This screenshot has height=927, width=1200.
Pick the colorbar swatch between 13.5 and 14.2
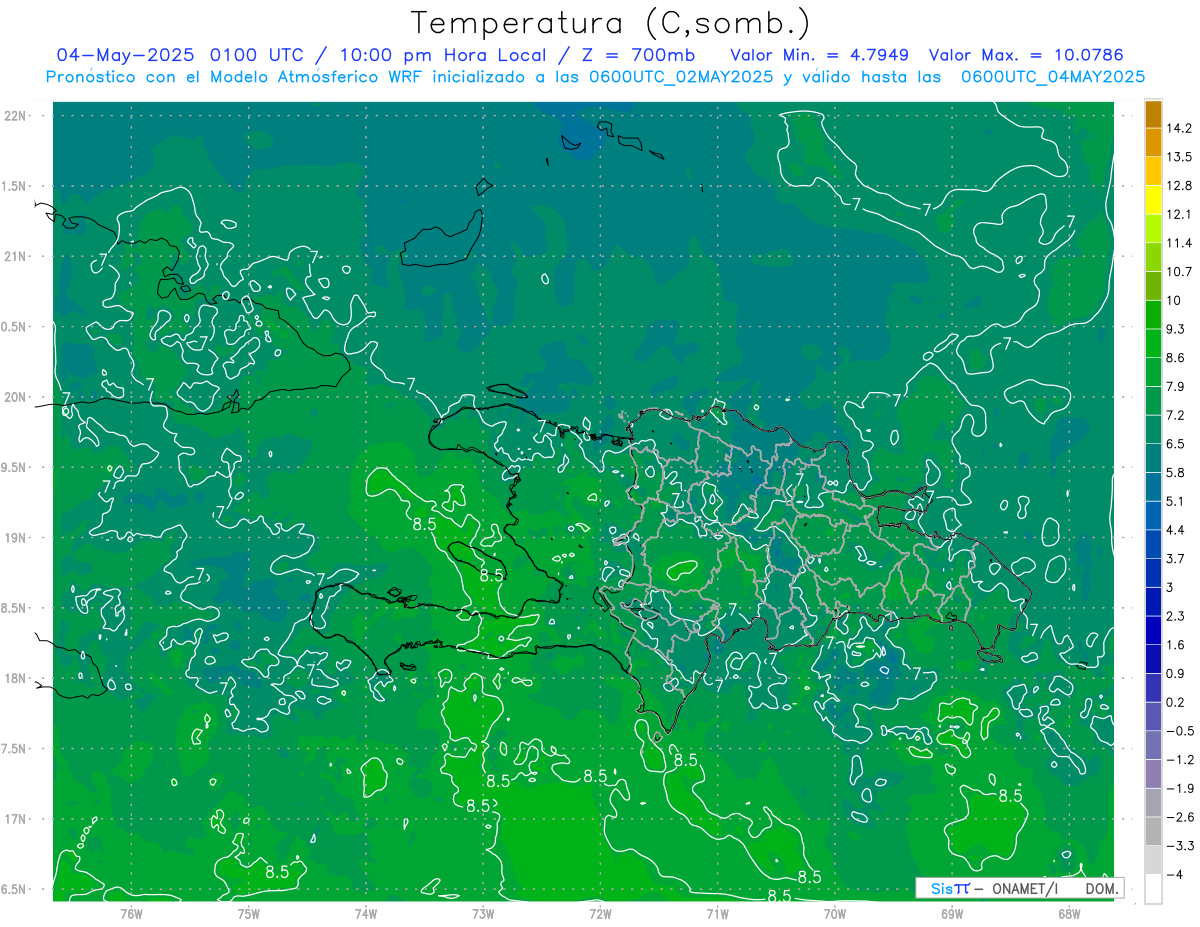point(1153,143)
